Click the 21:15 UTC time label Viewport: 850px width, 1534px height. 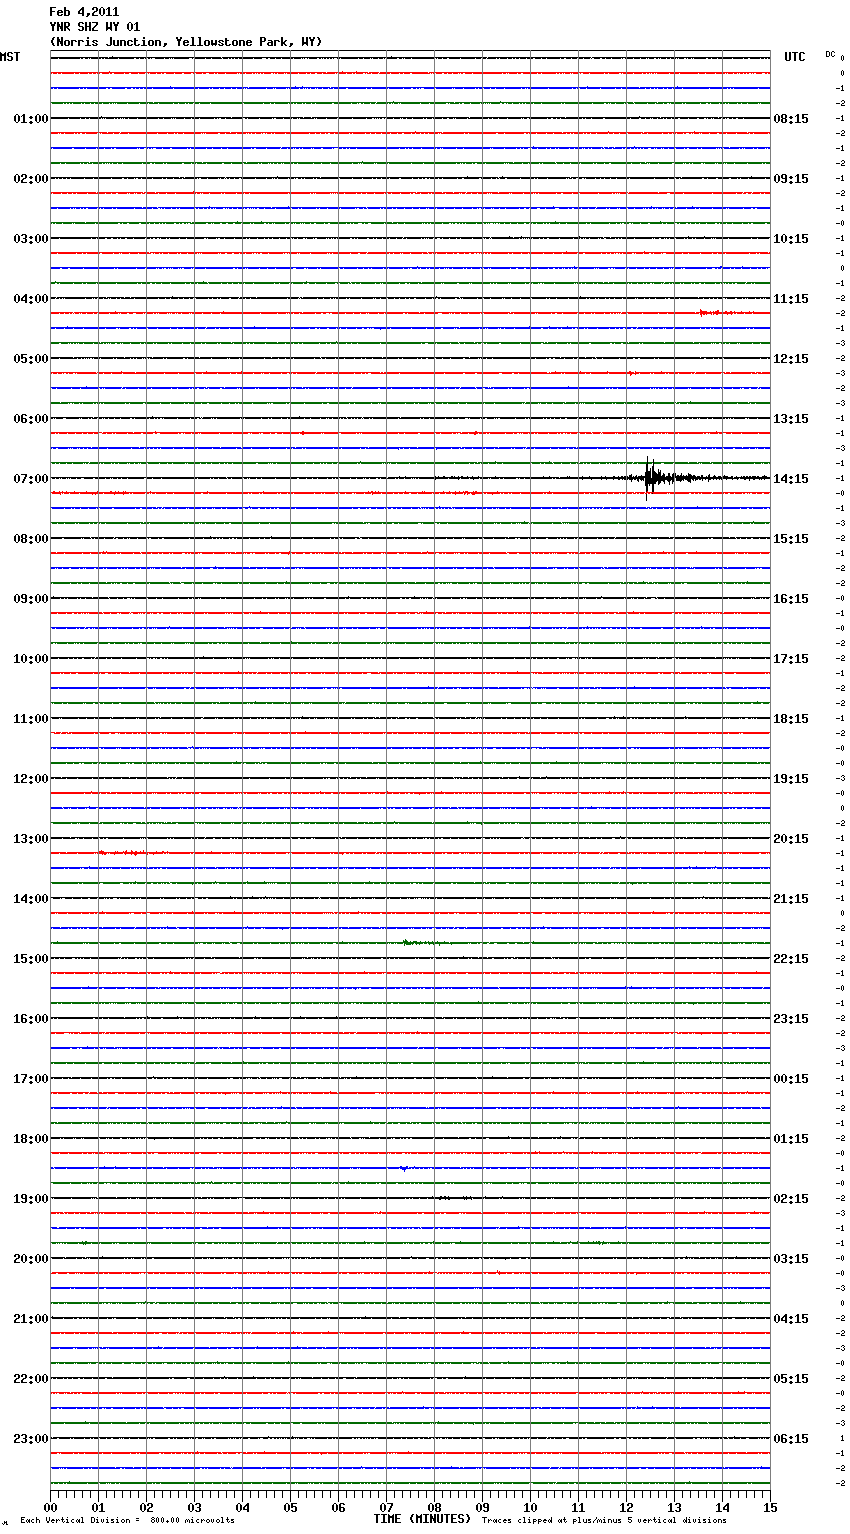pyautogui.click(x=791, y=899)
